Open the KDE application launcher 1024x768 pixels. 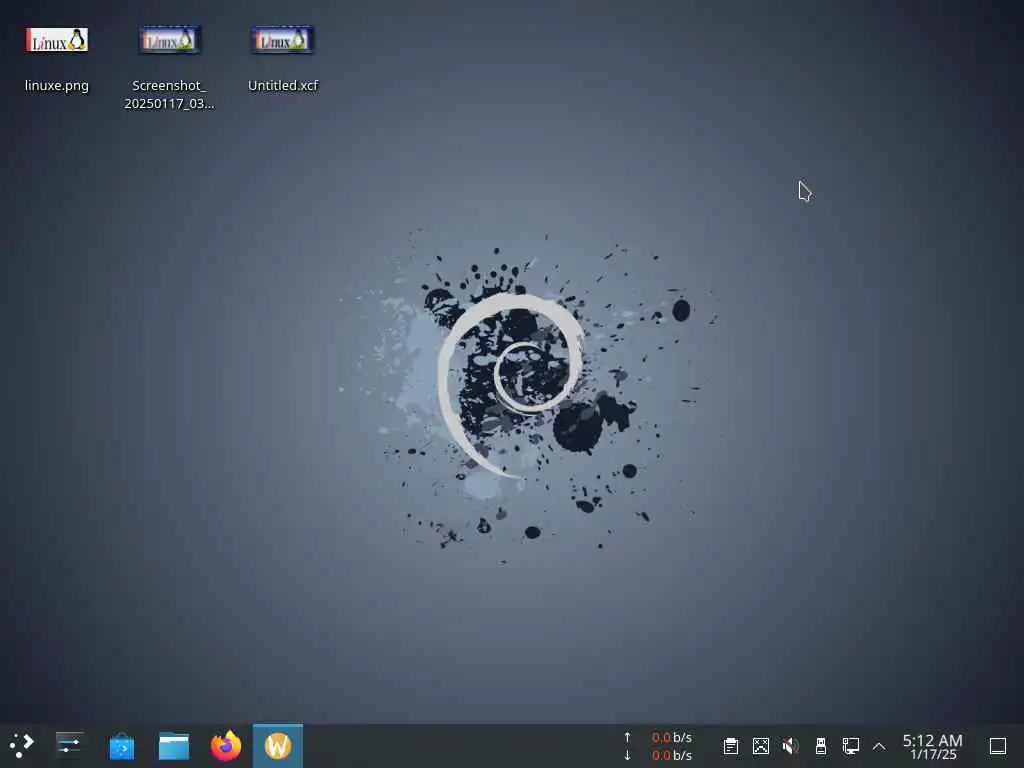click(22, 745)
